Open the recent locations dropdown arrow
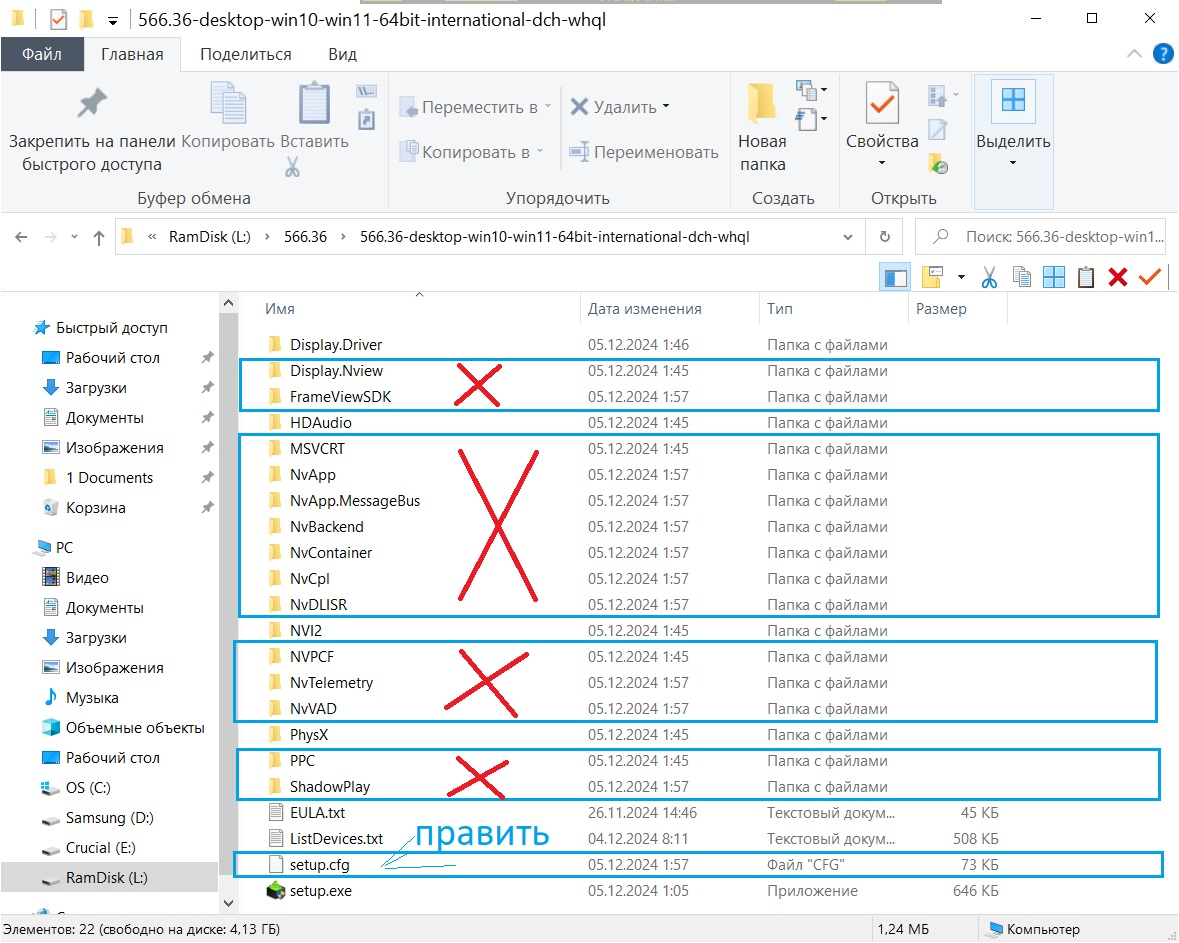 point(74,237)
